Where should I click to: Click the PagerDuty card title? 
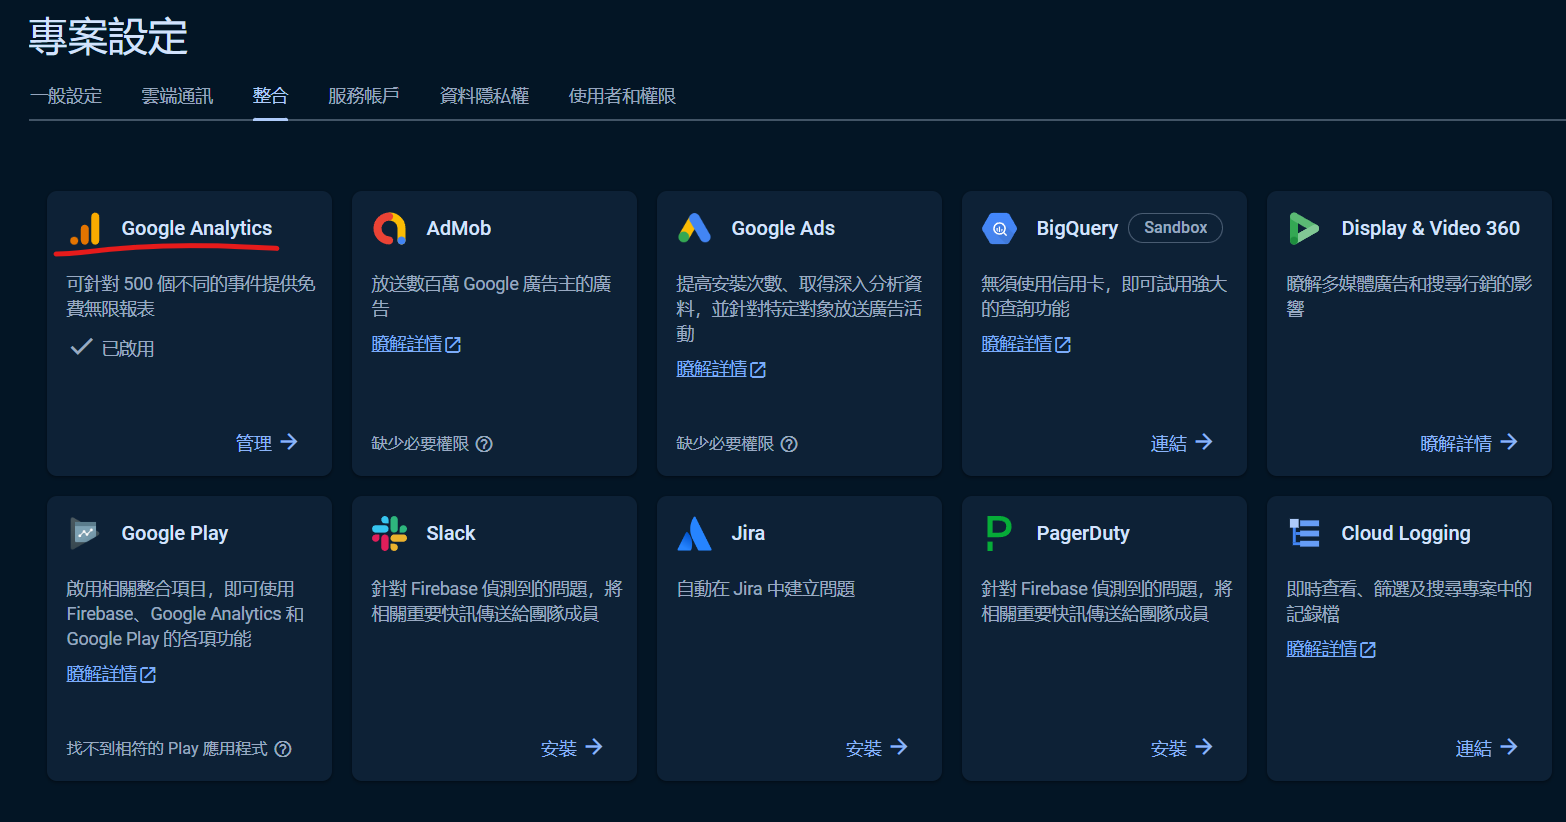pos(1083,533)
